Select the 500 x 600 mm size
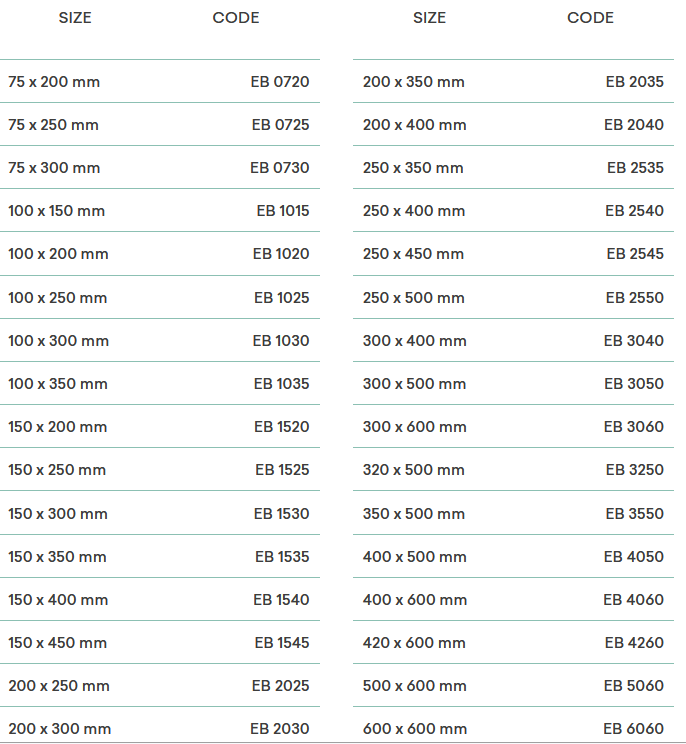Image resolution: width=686 pixels, height=744 pixels. click(x=415, y=686)
